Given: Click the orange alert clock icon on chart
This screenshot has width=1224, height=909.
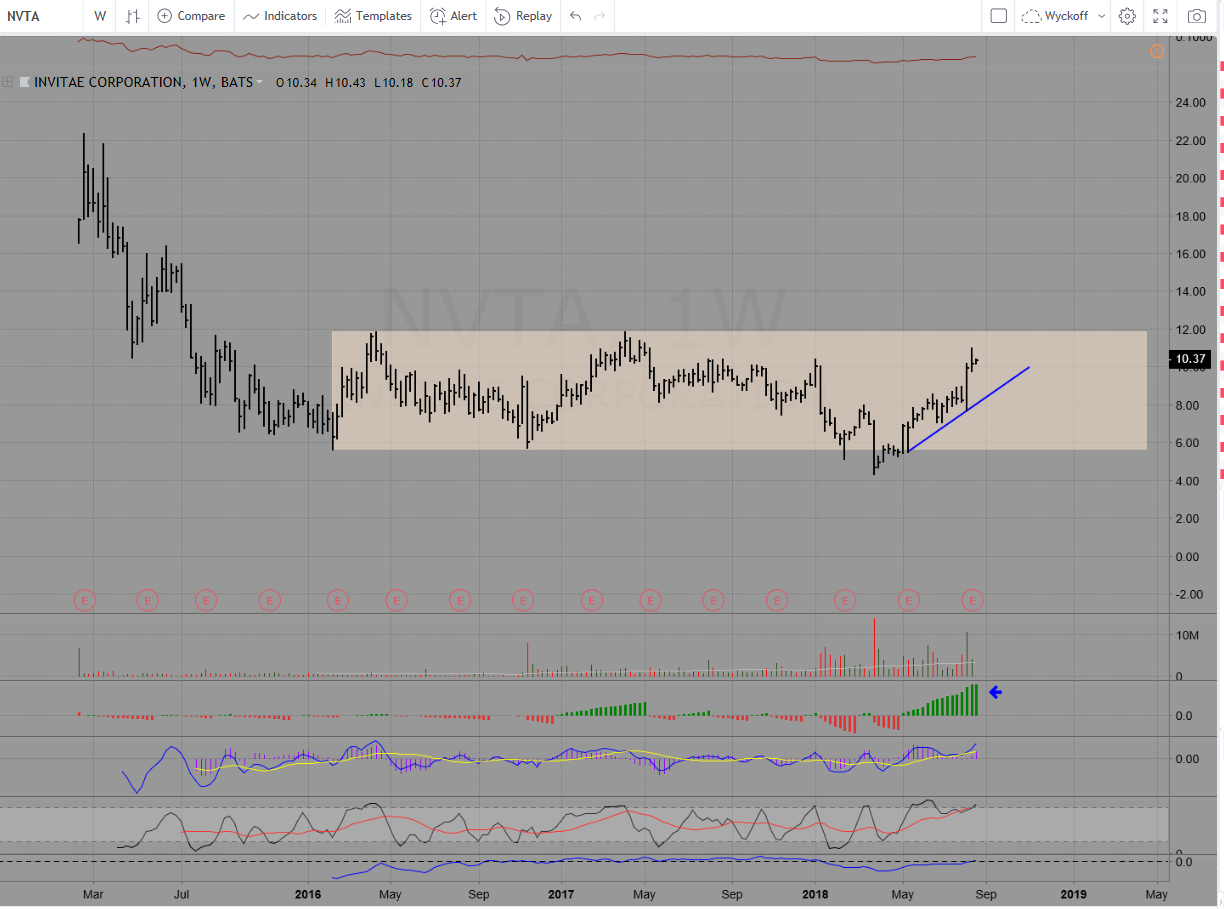Looking at the screenshot, I should click(1157, 50).
